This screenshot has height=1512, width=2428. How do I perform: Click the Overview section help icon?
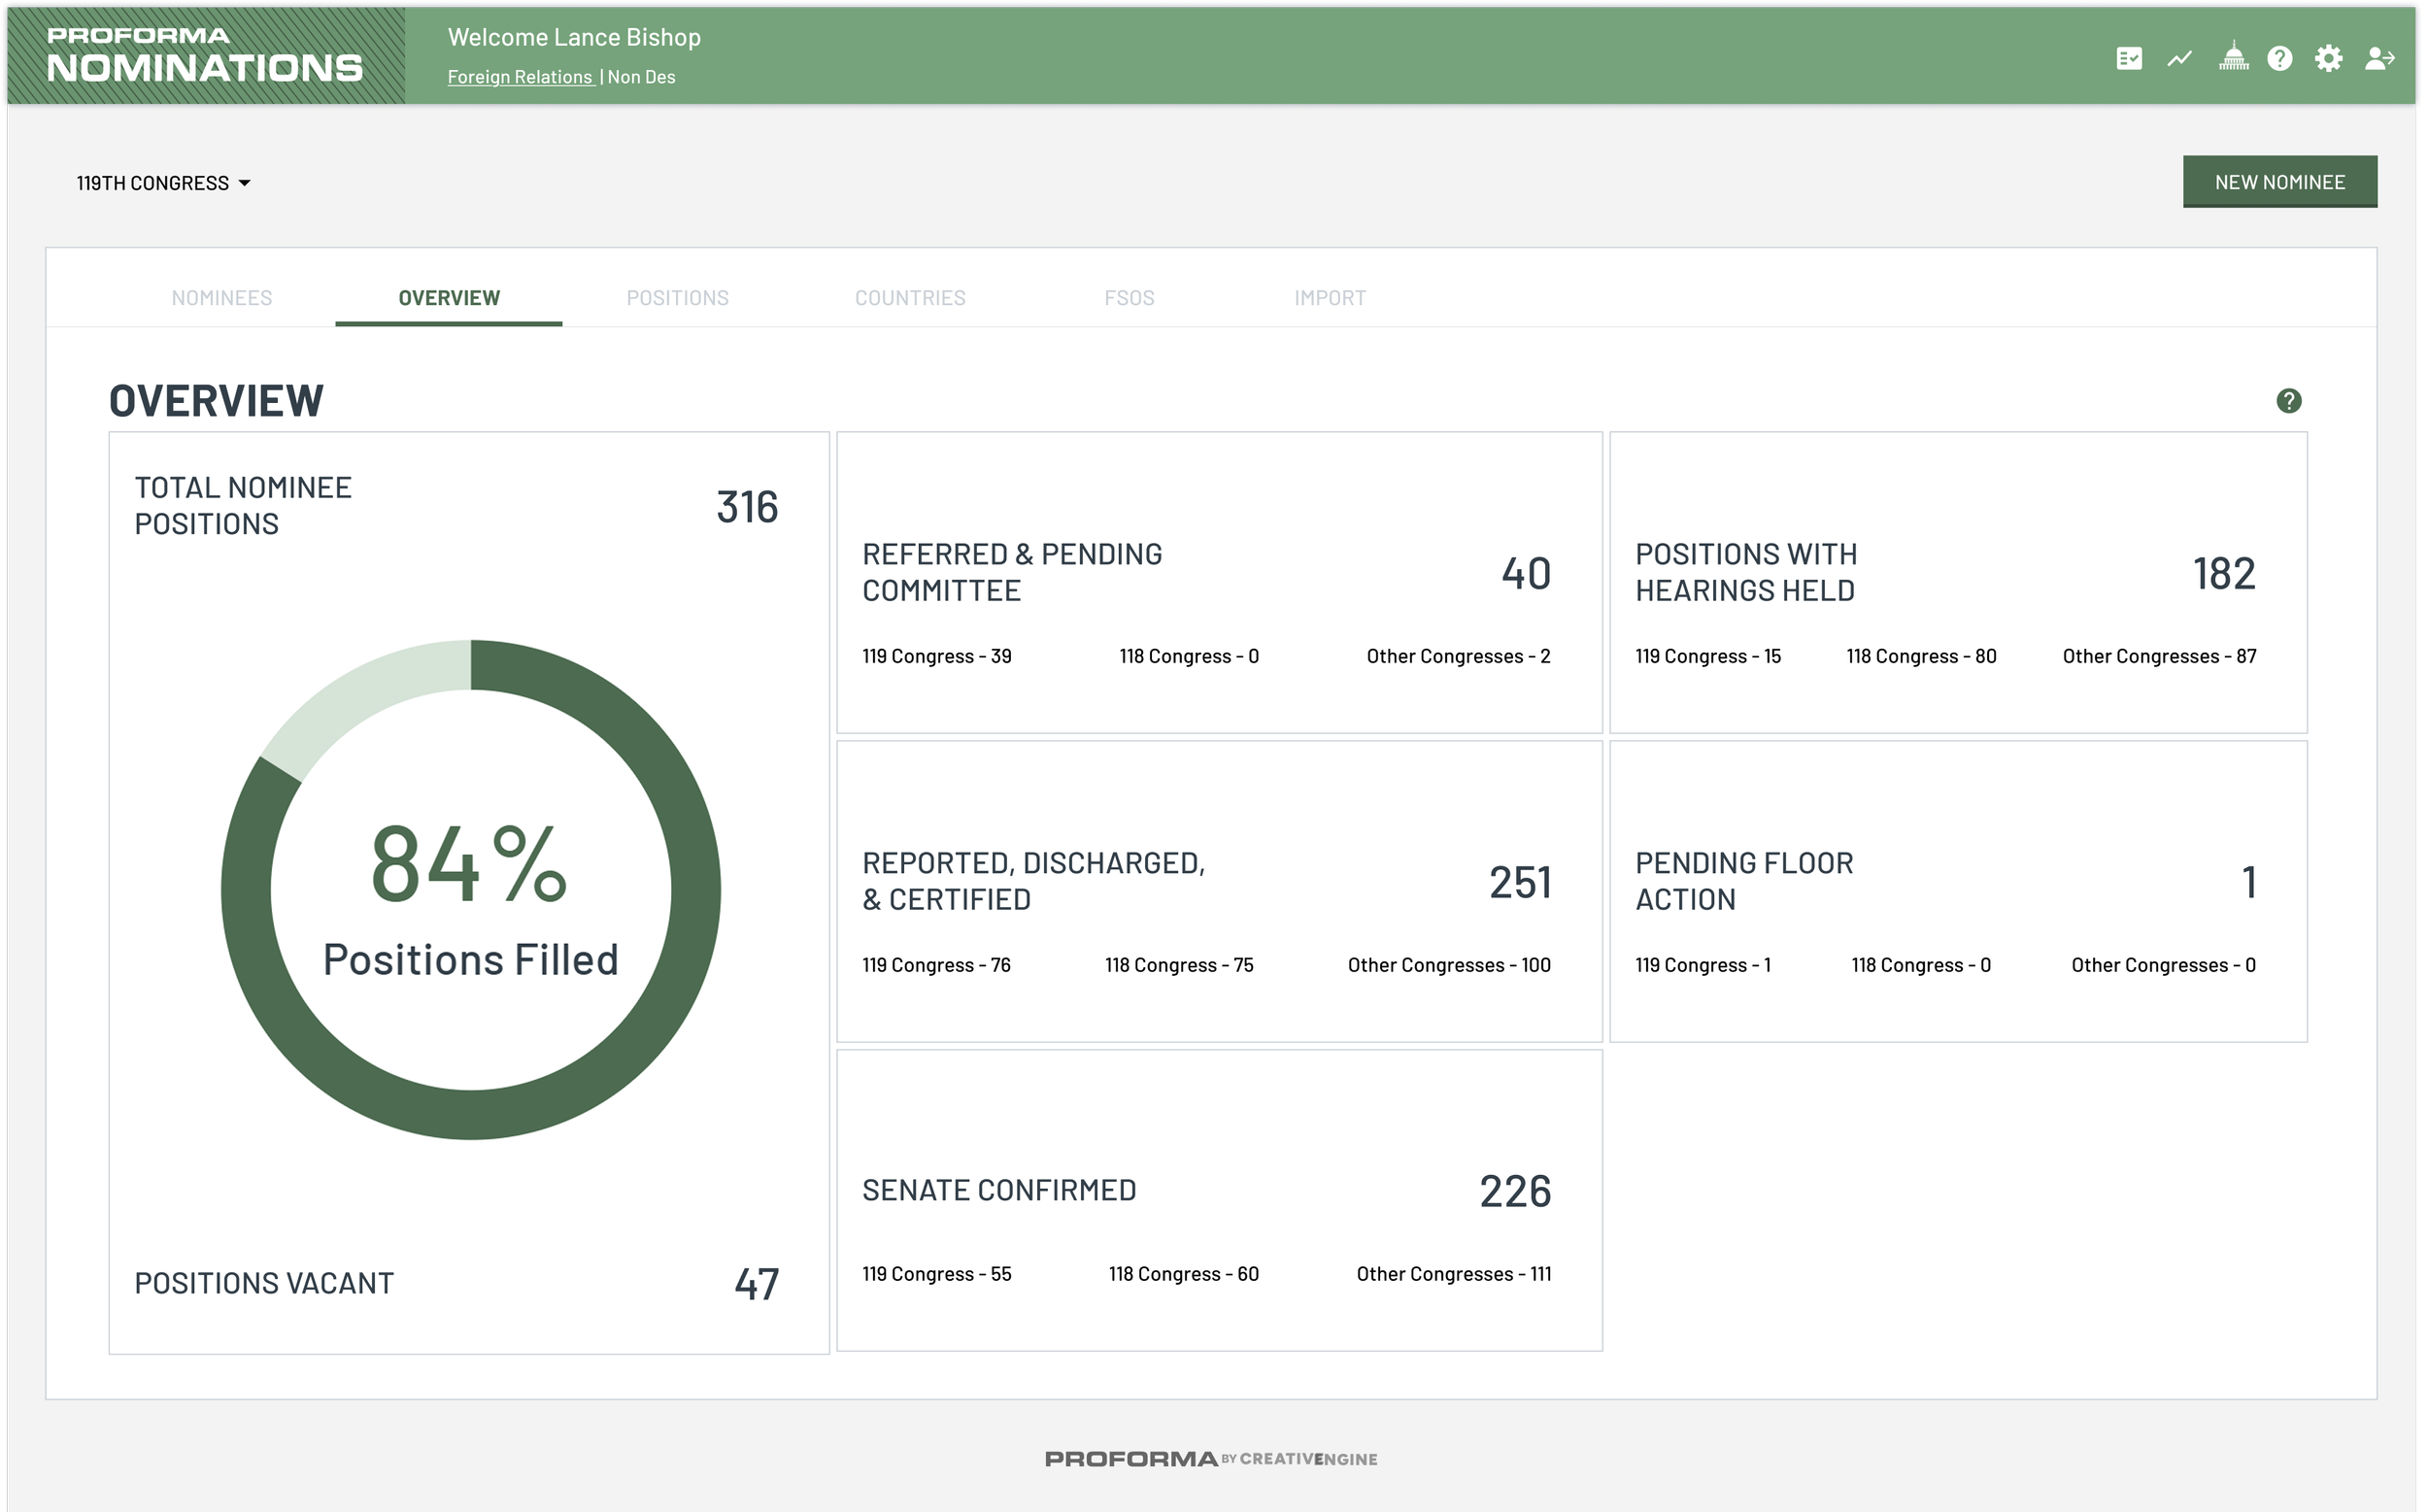[2288, 401]
